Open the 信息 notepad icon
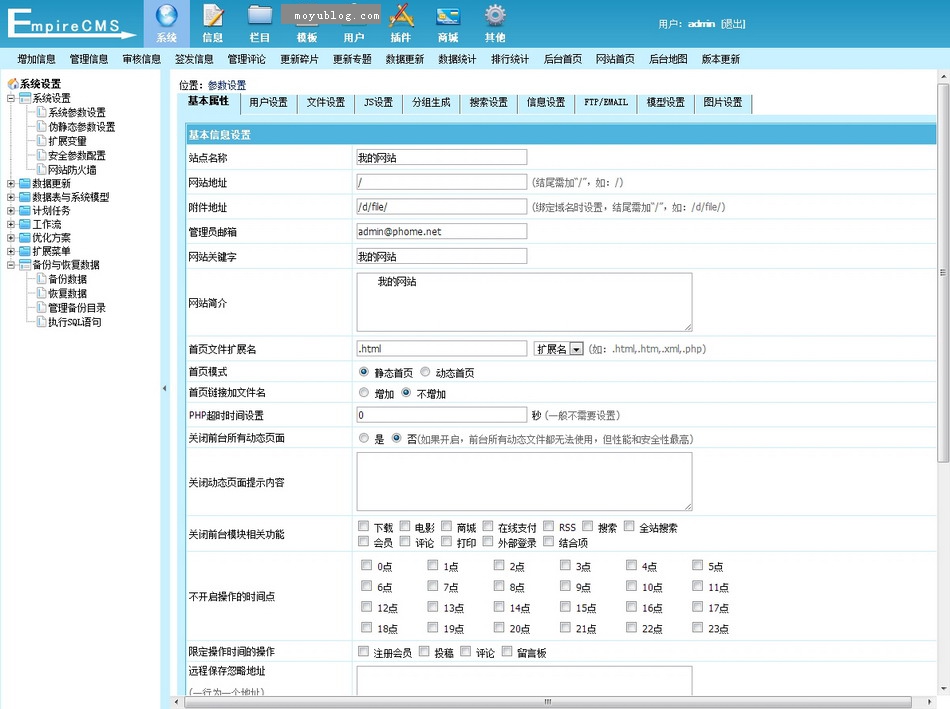 point(213,16)
